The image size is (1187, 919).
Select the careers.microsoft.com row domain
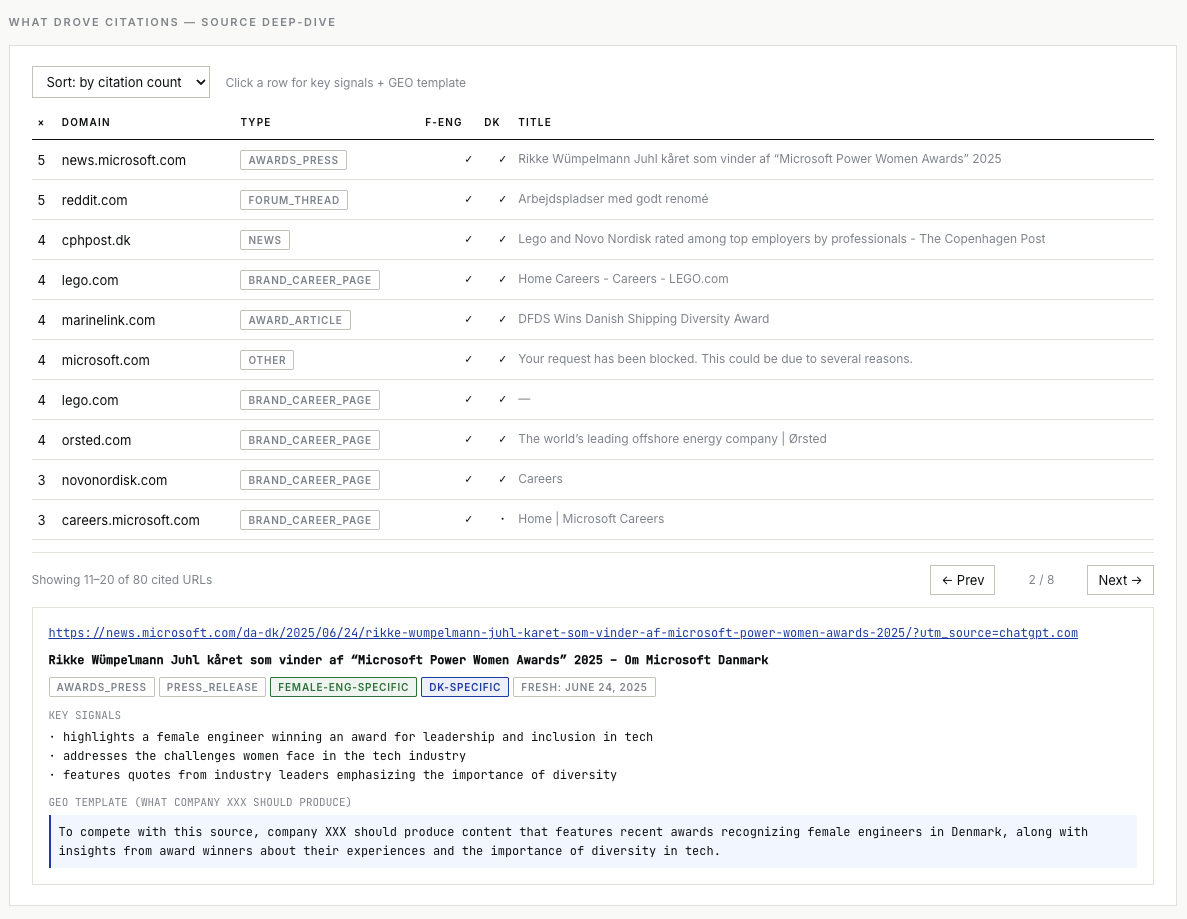coord(130,521)
